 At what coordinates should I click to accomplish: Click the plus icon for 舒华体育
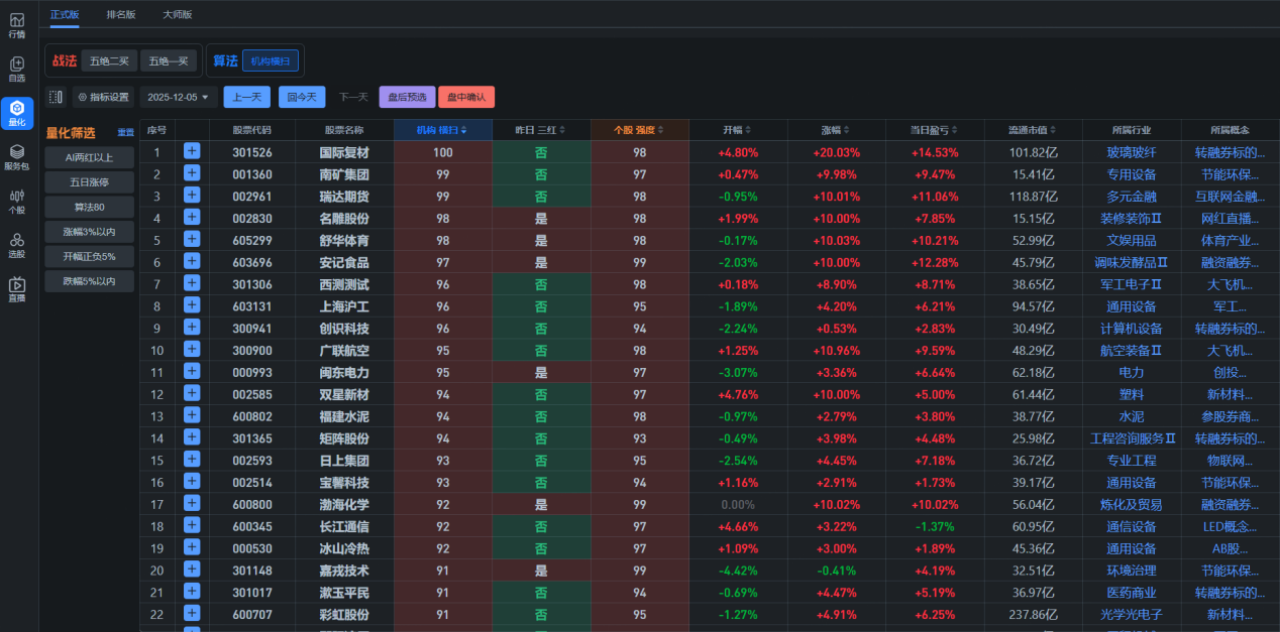[192, 240]
